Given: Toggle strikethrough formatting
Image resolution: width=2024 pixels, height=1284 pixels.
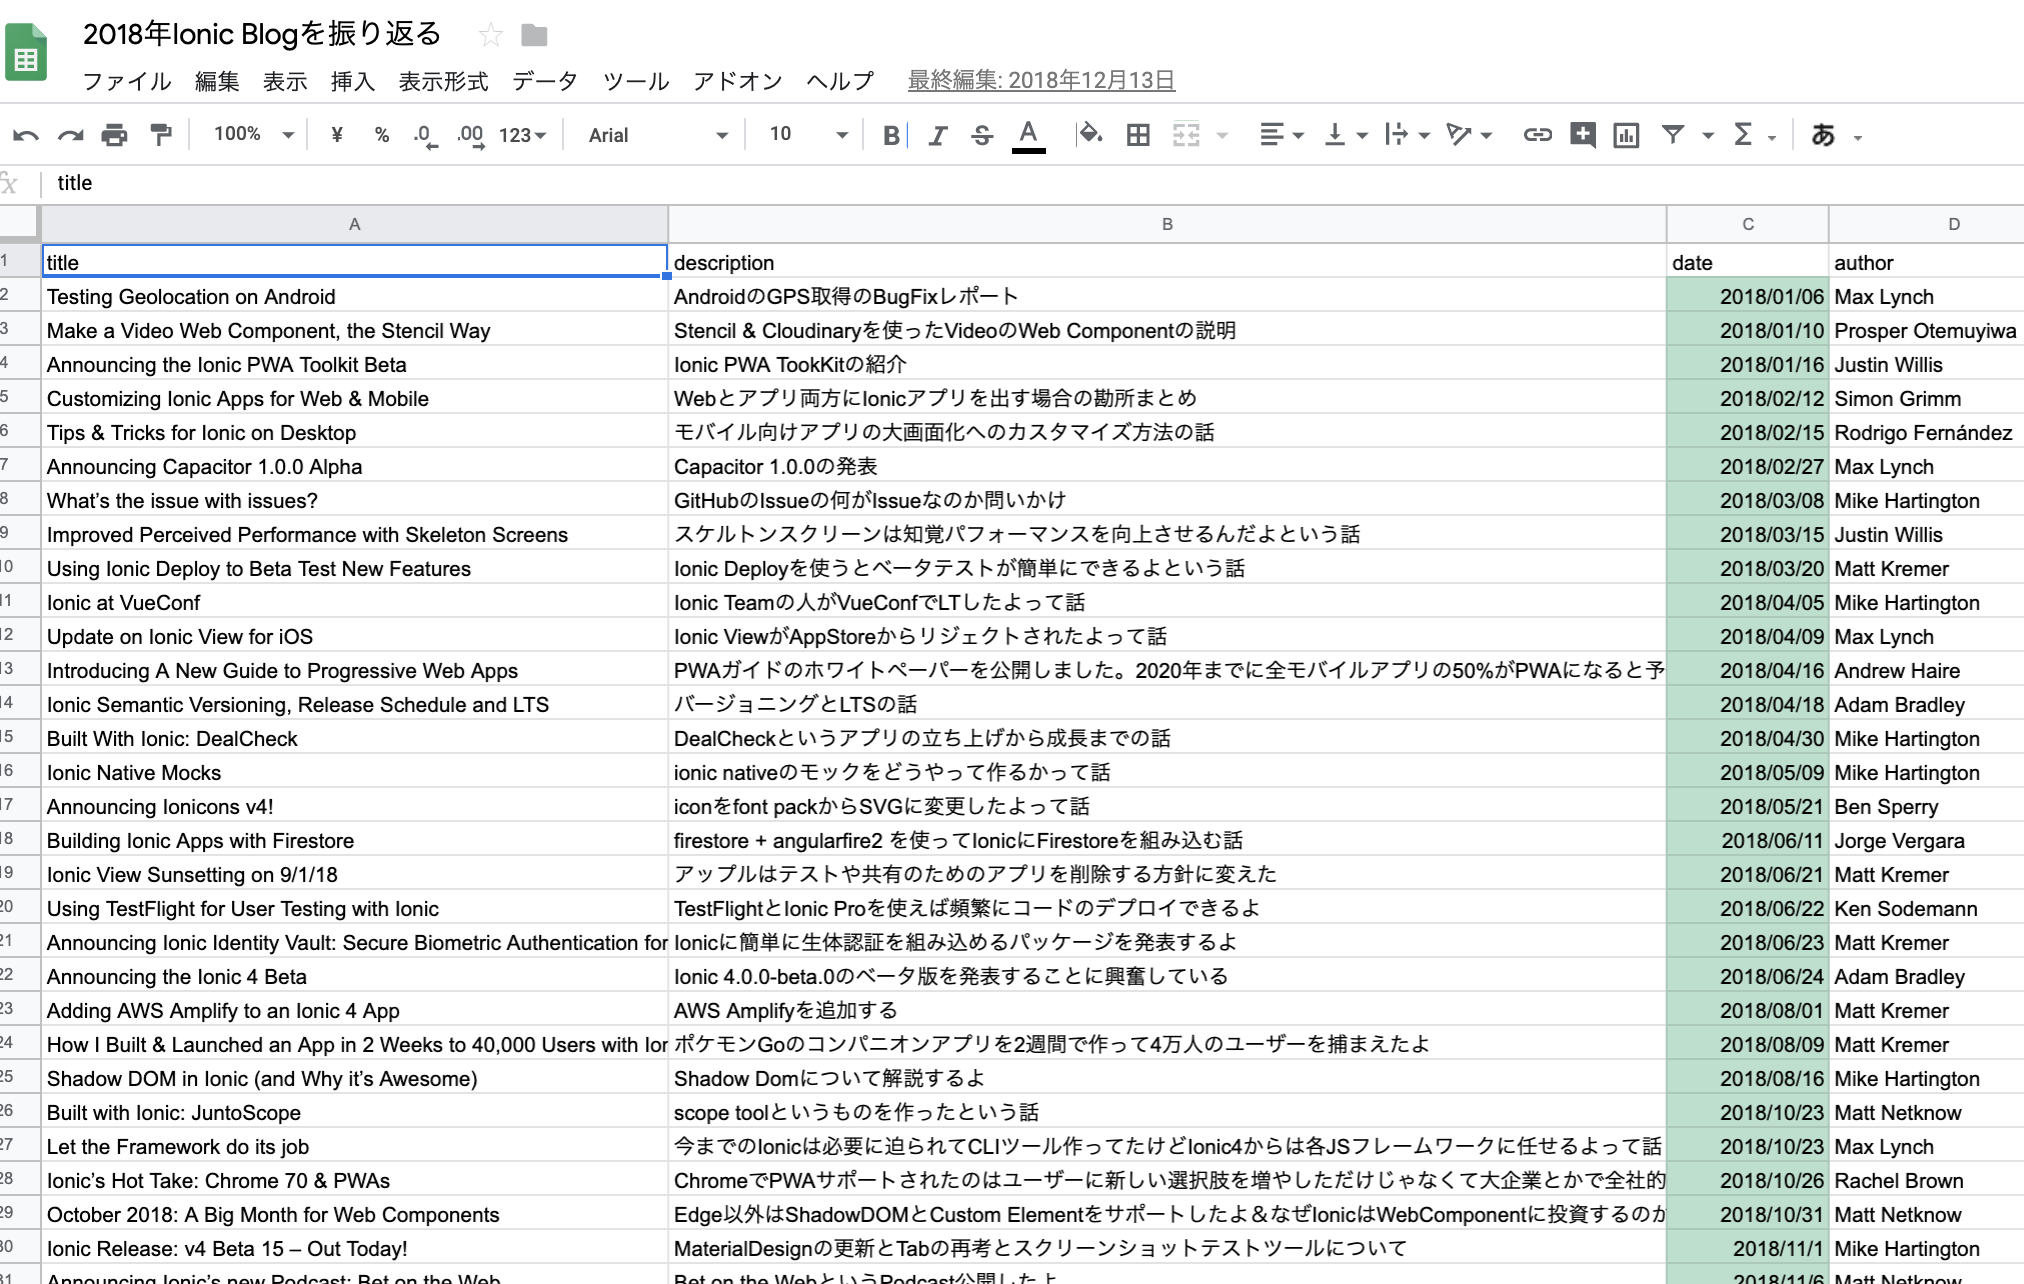Looking at the screenshot, I should (x=982, y=135).
